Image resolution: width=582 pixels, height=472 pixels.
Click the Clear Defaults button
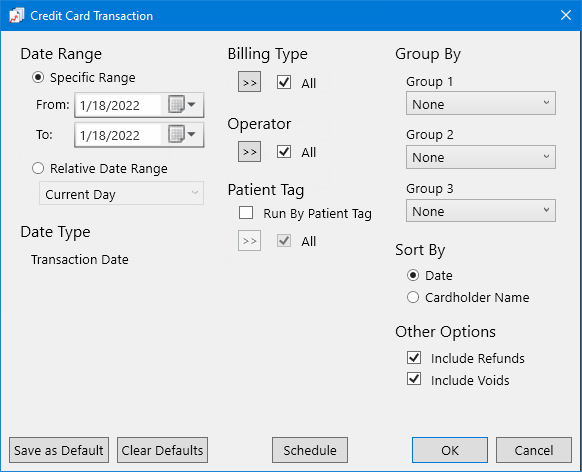pos(162,450)
